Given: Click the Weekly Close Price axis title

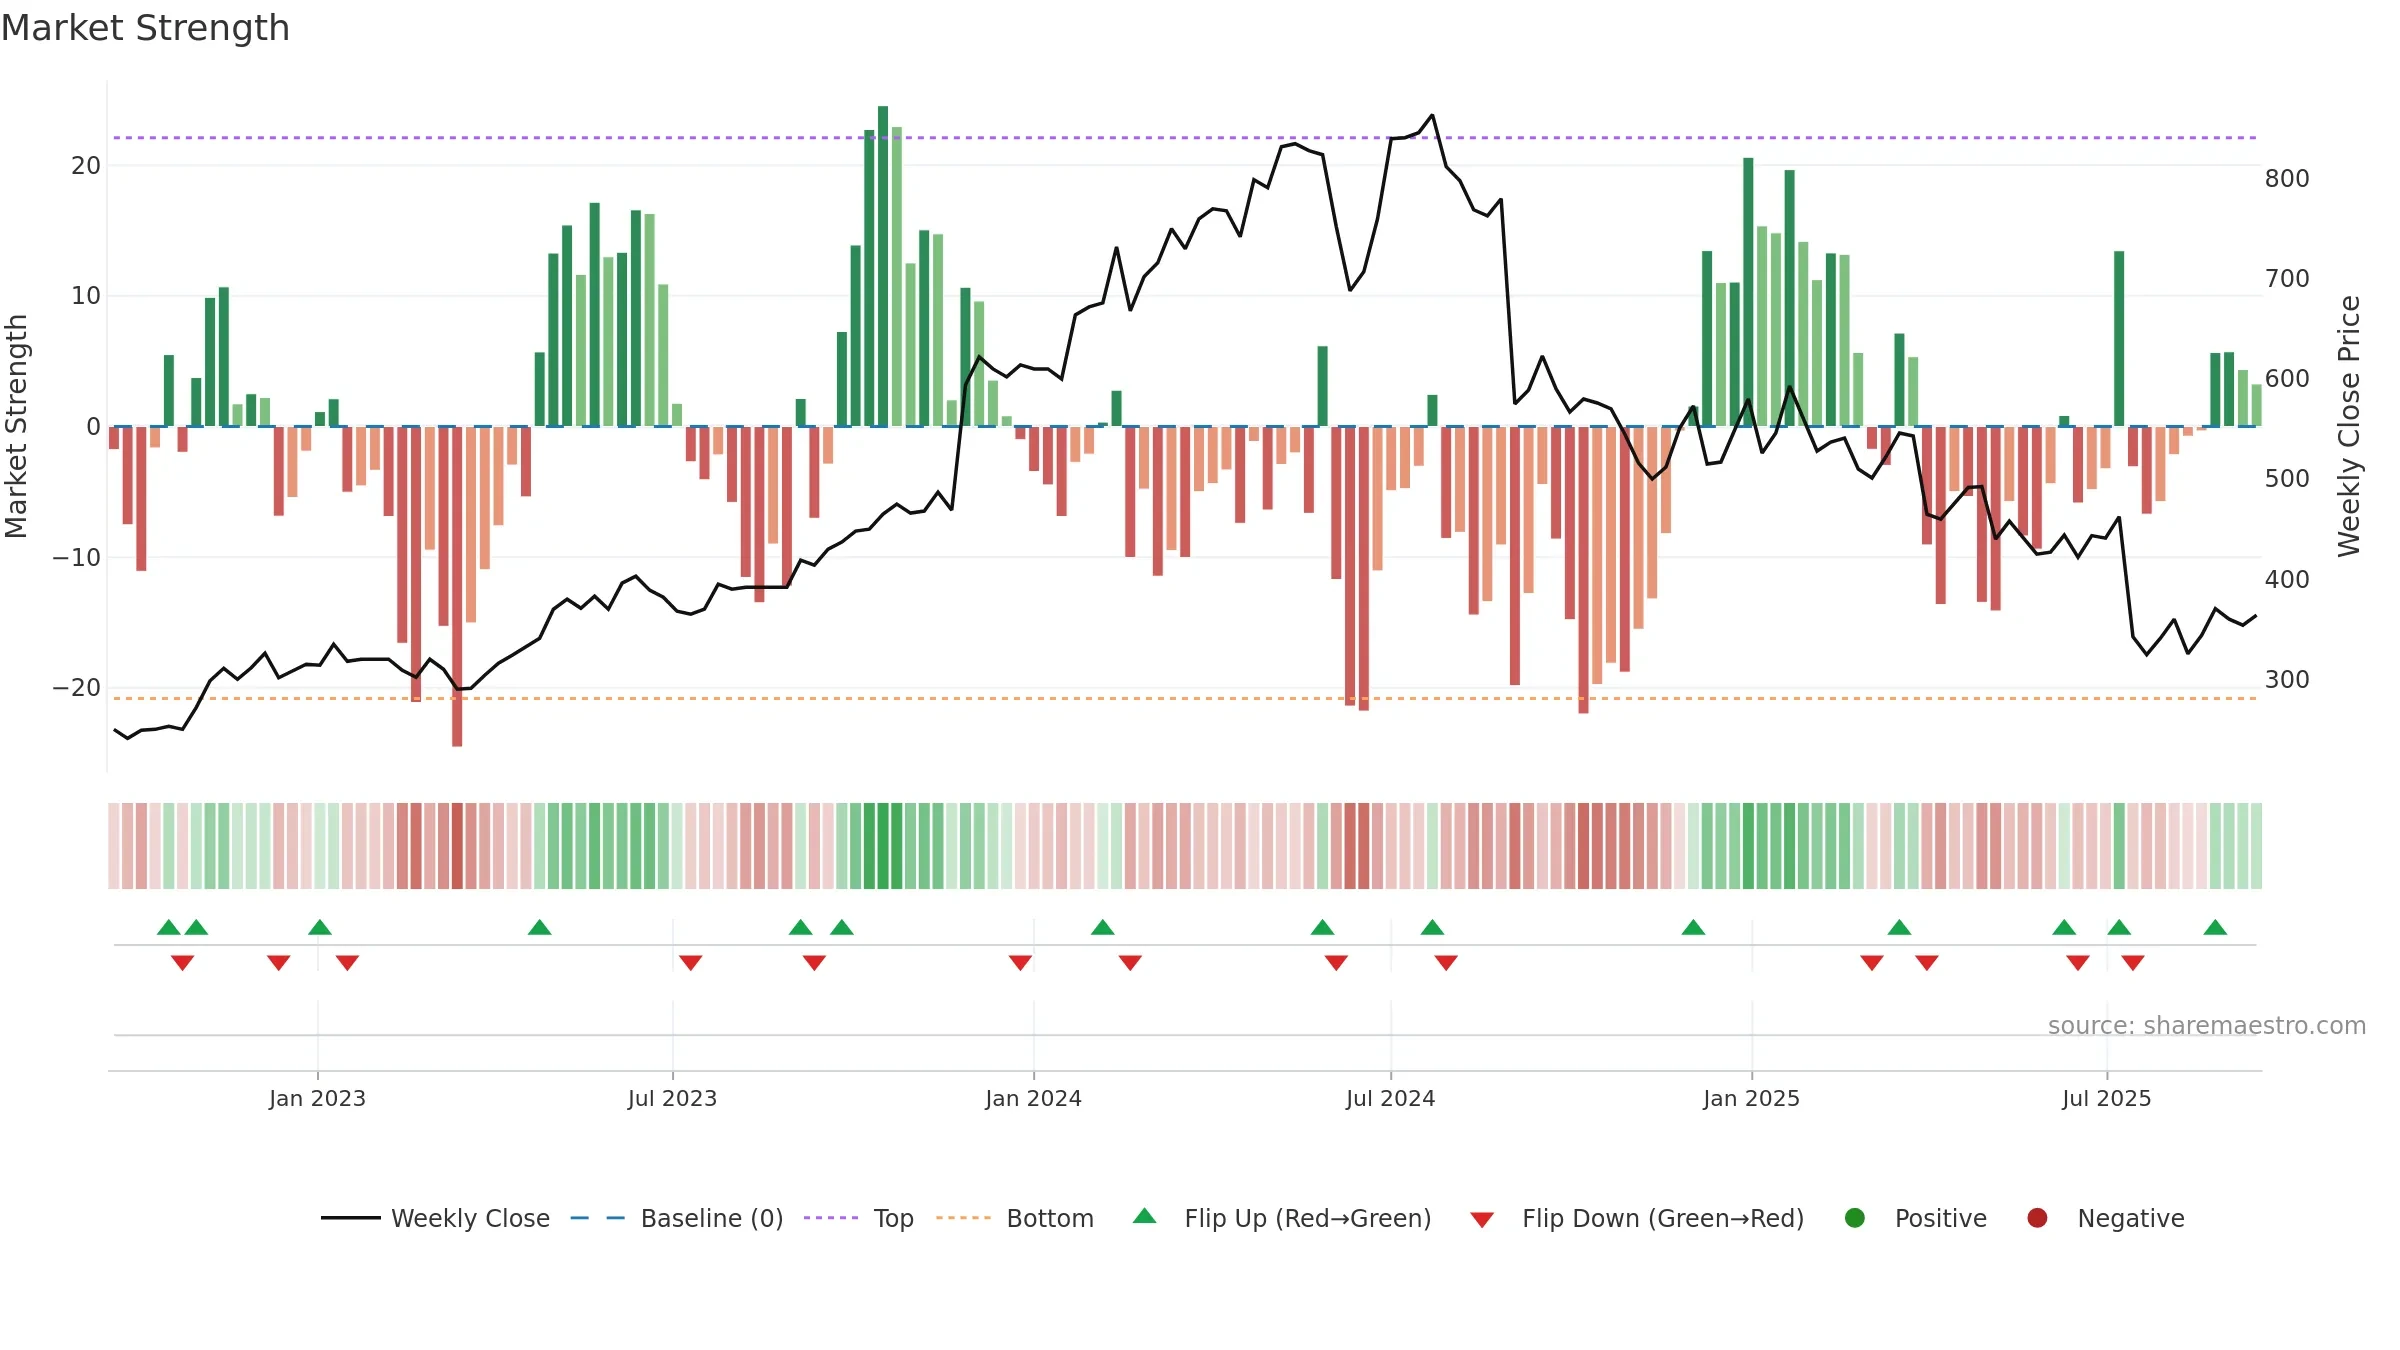Looking at the screenshot, I should (x=2349, y=426).
